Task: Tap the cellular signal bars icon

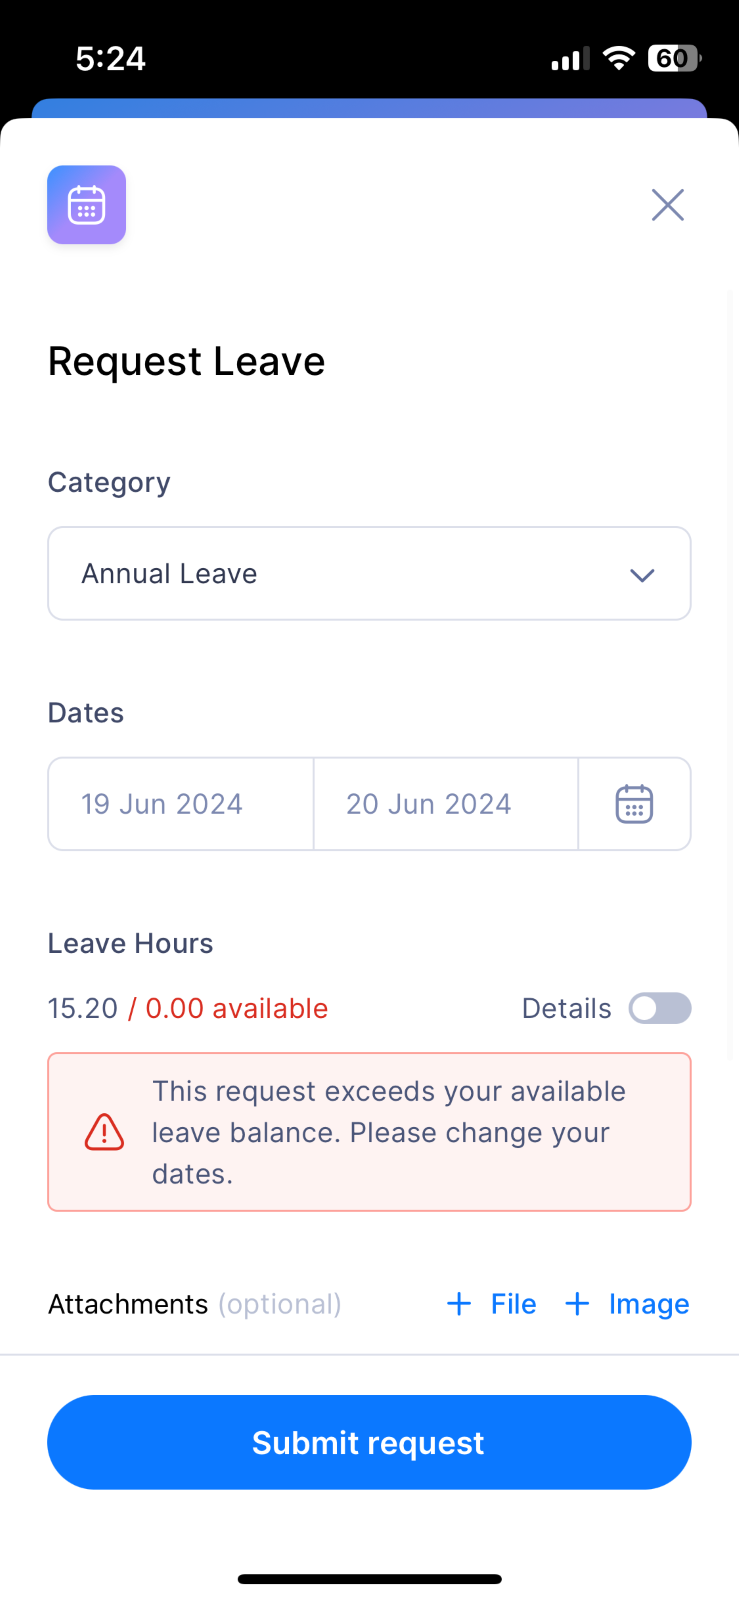Action: [571, 60]
